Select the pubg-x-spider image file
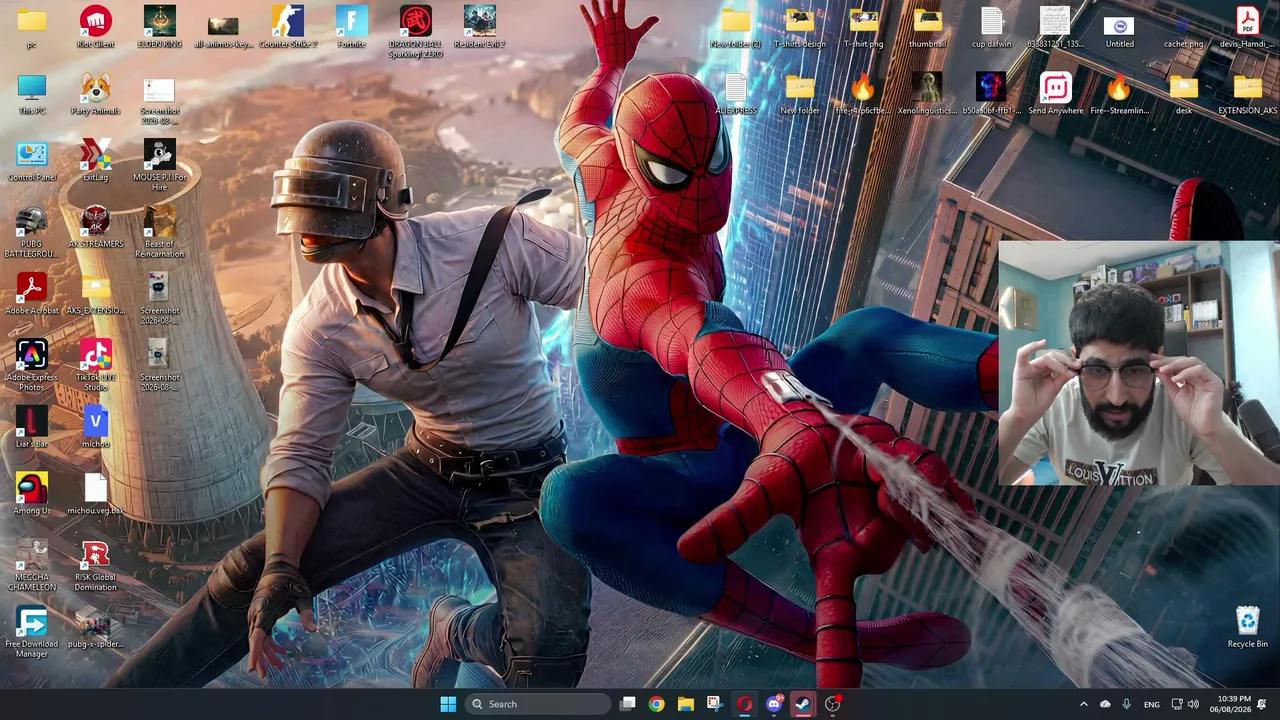Screen dimensions: 1280x720 [x=95, y=628]
